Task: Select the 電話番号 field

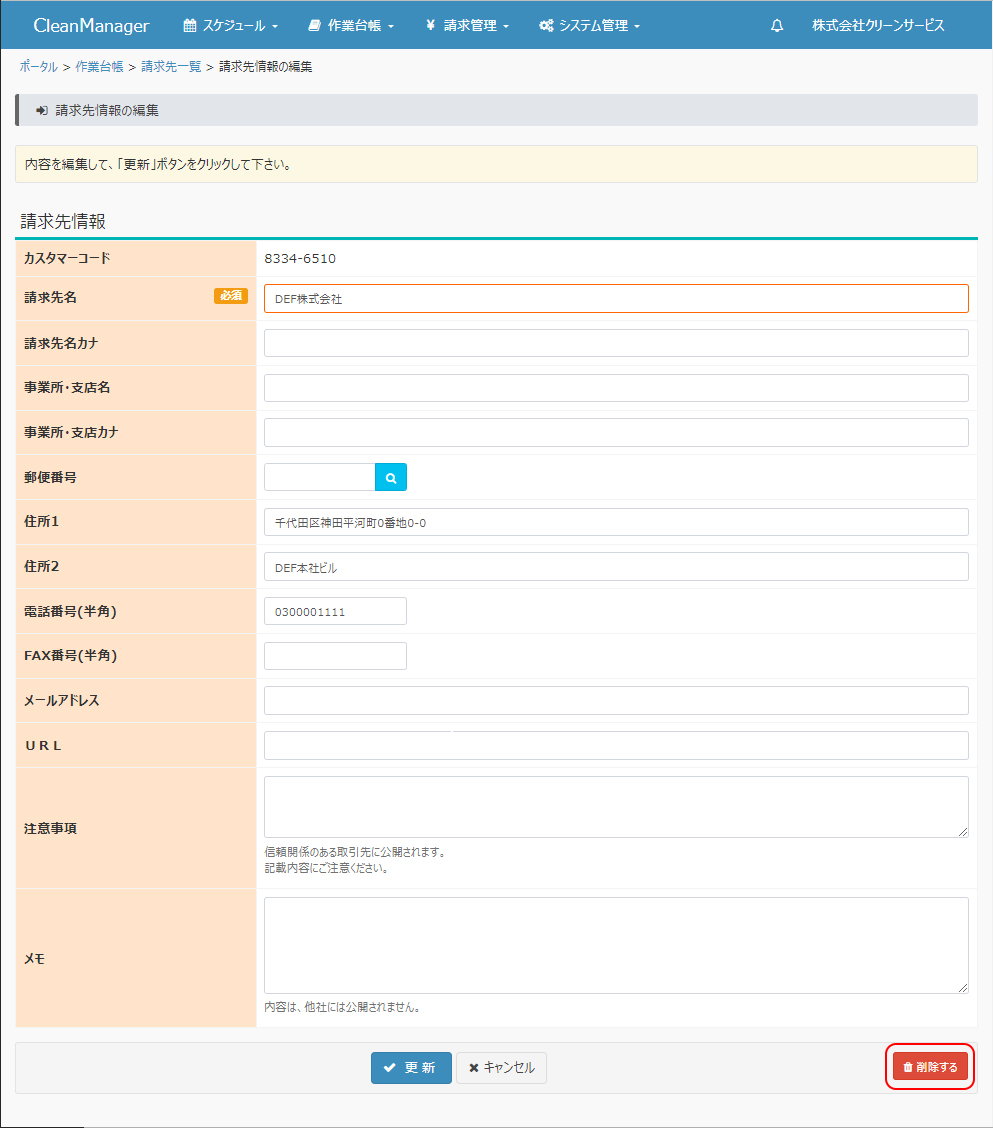Action: click(335, 612)
